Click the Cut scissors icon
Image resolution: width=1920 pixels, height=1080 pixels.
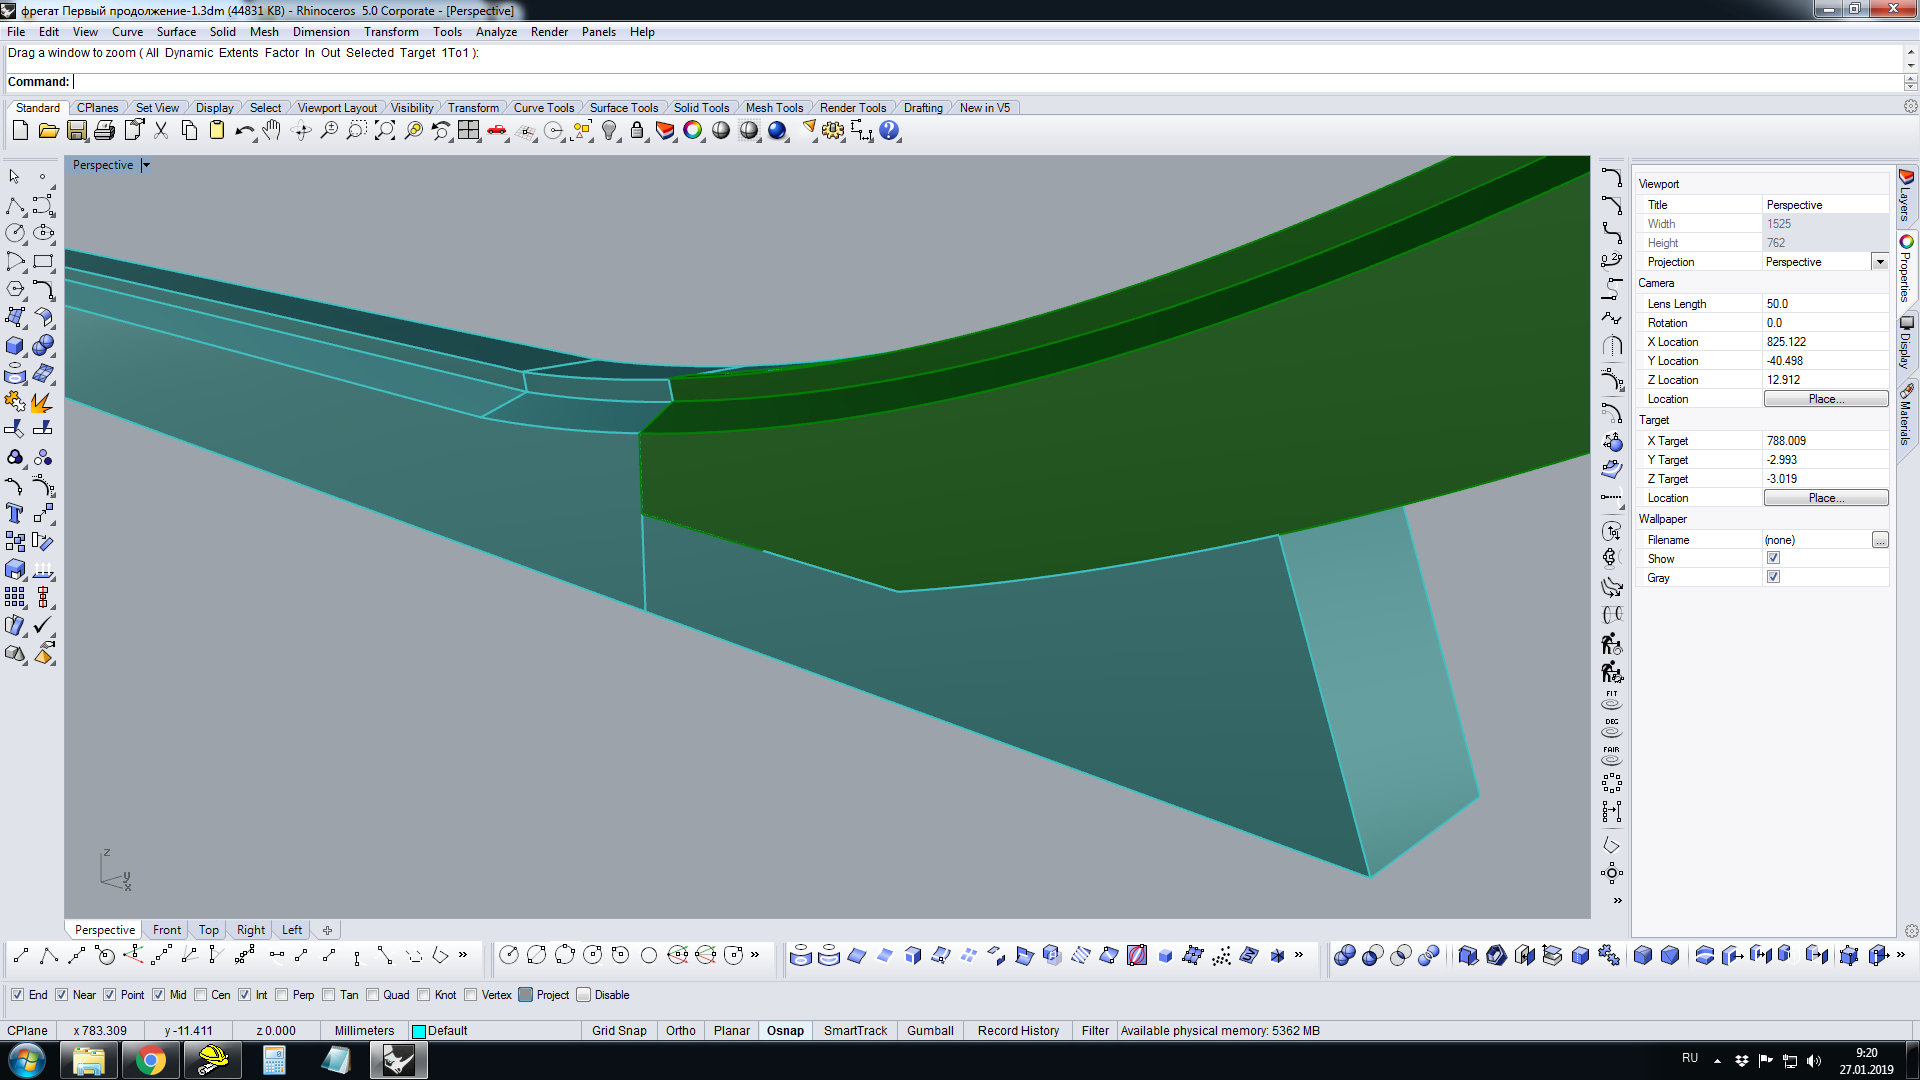tap(160, 131)
